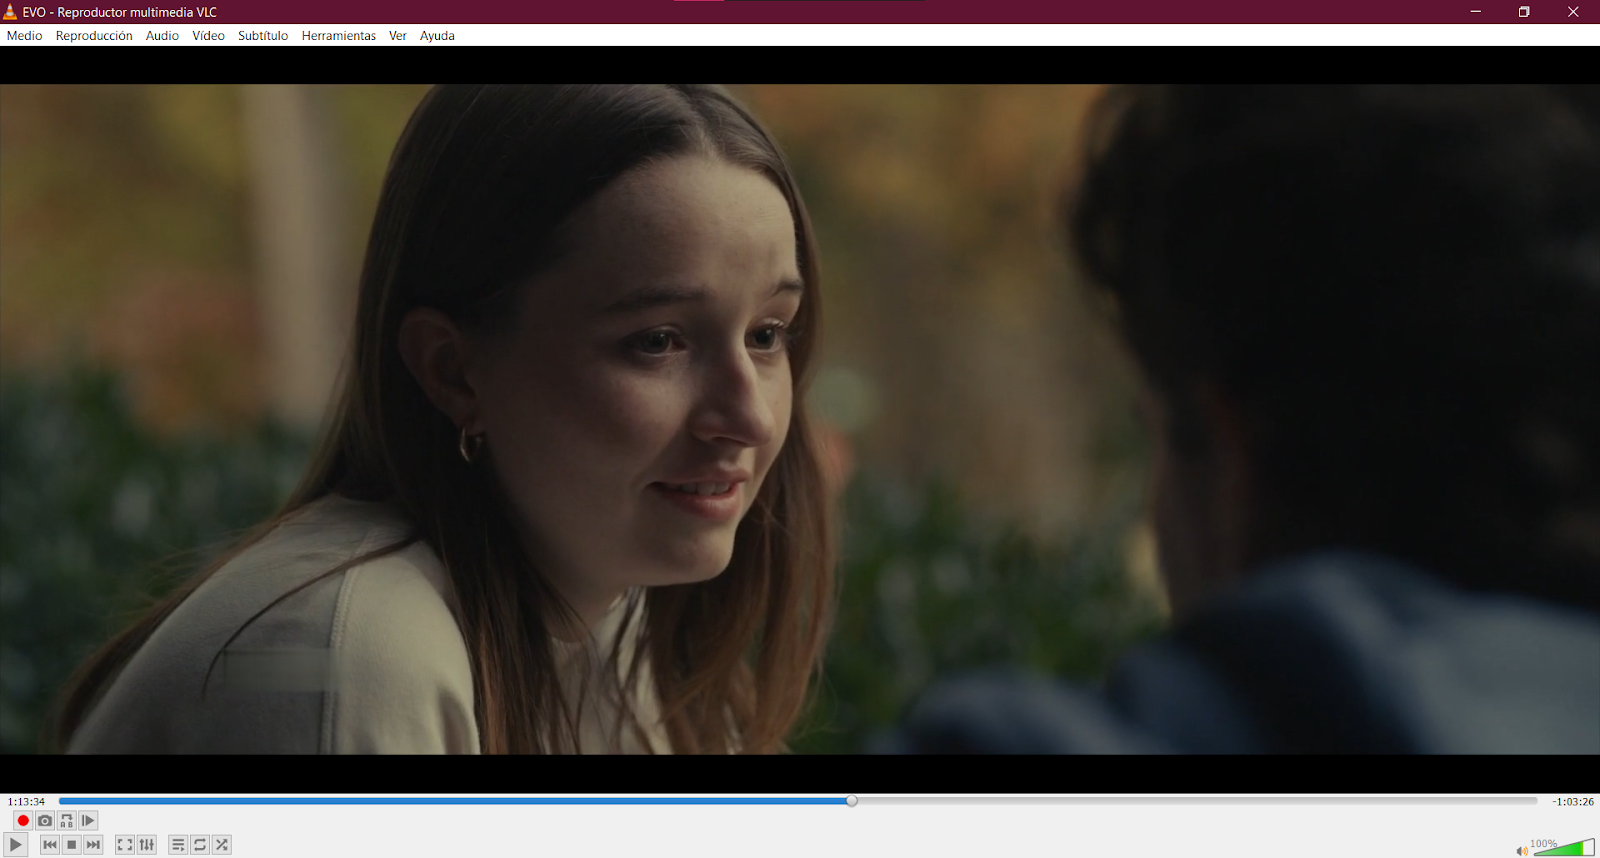The height and width of the screenshot is (858, 1600).
Task: Open the Herramientas menu
Action: tap(339, 35)
